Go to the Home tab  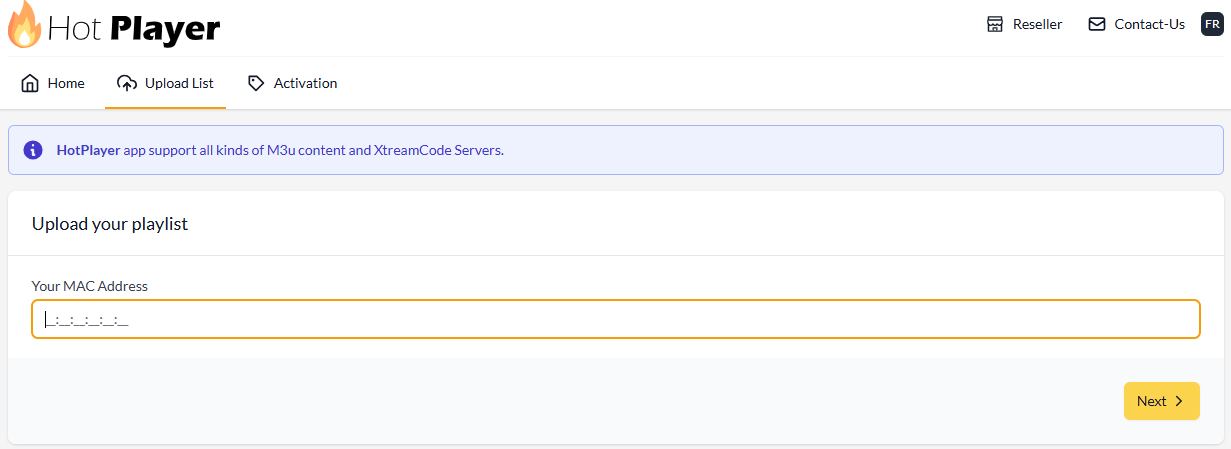click(66, 83)
